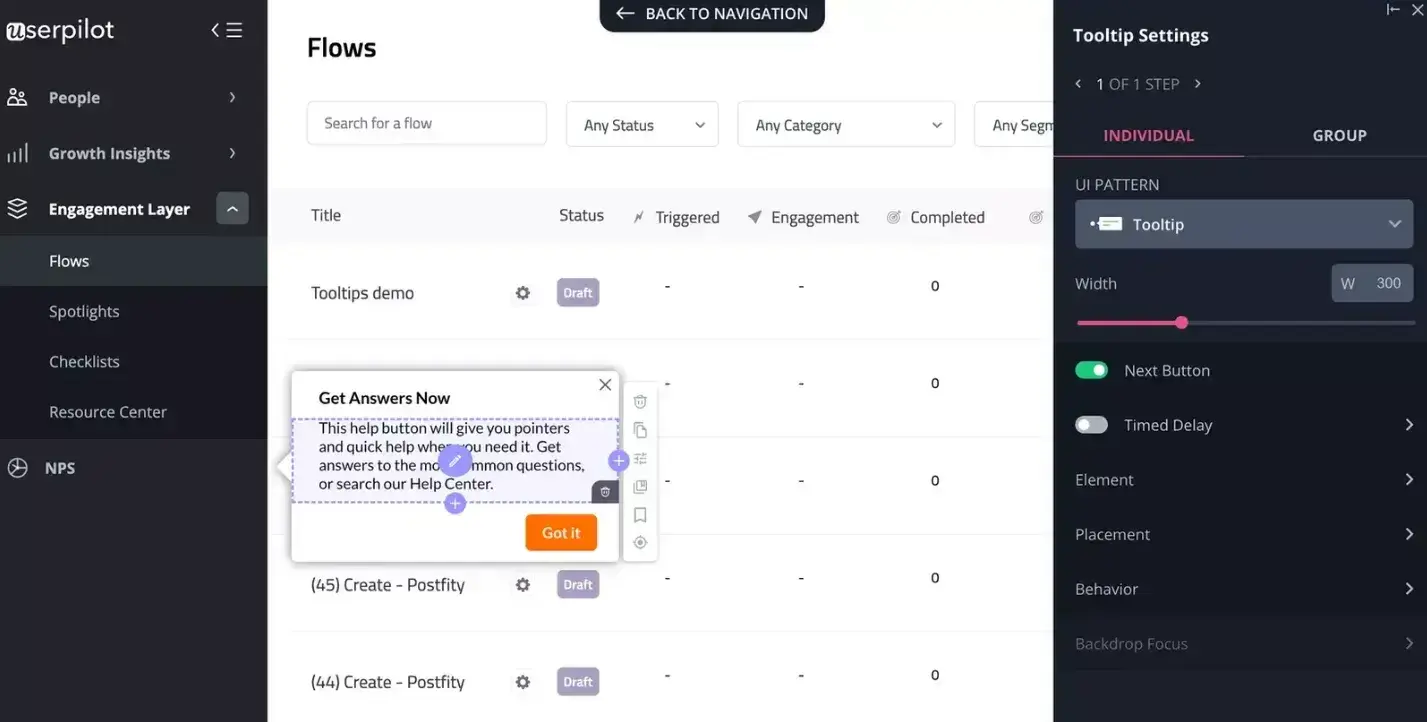Screen dimensions: 1427x722
Task: Switch to the GROUP tab
Action: tap(1339, 135)
